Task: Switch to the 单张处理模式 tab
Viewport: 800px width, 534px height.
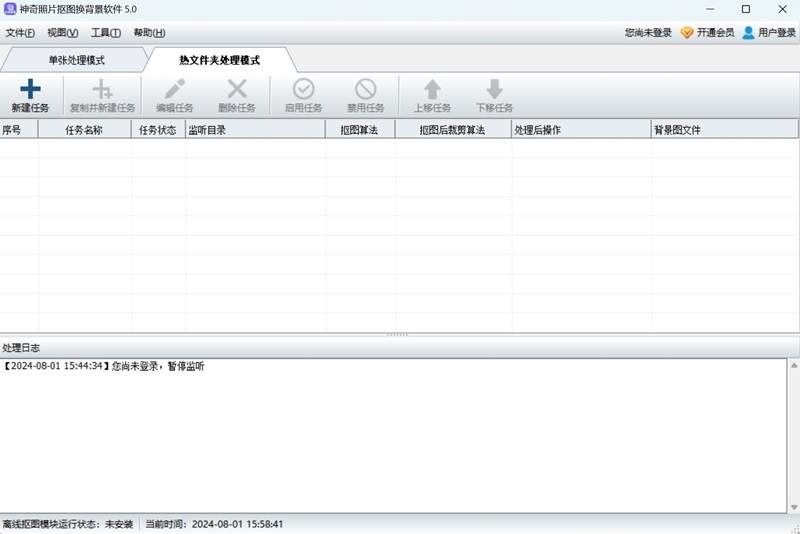Action: point(76,60)
